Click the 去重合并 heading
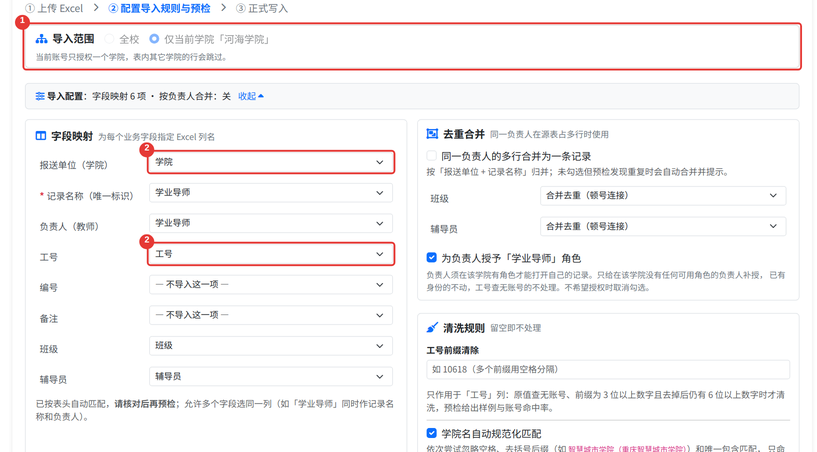The height and width of the screenshot is (452, 817). point(464,134)
